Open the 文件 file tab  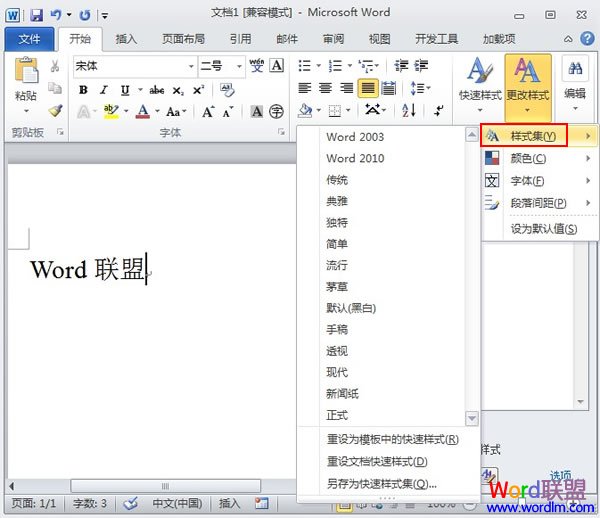tap(29, 39)
